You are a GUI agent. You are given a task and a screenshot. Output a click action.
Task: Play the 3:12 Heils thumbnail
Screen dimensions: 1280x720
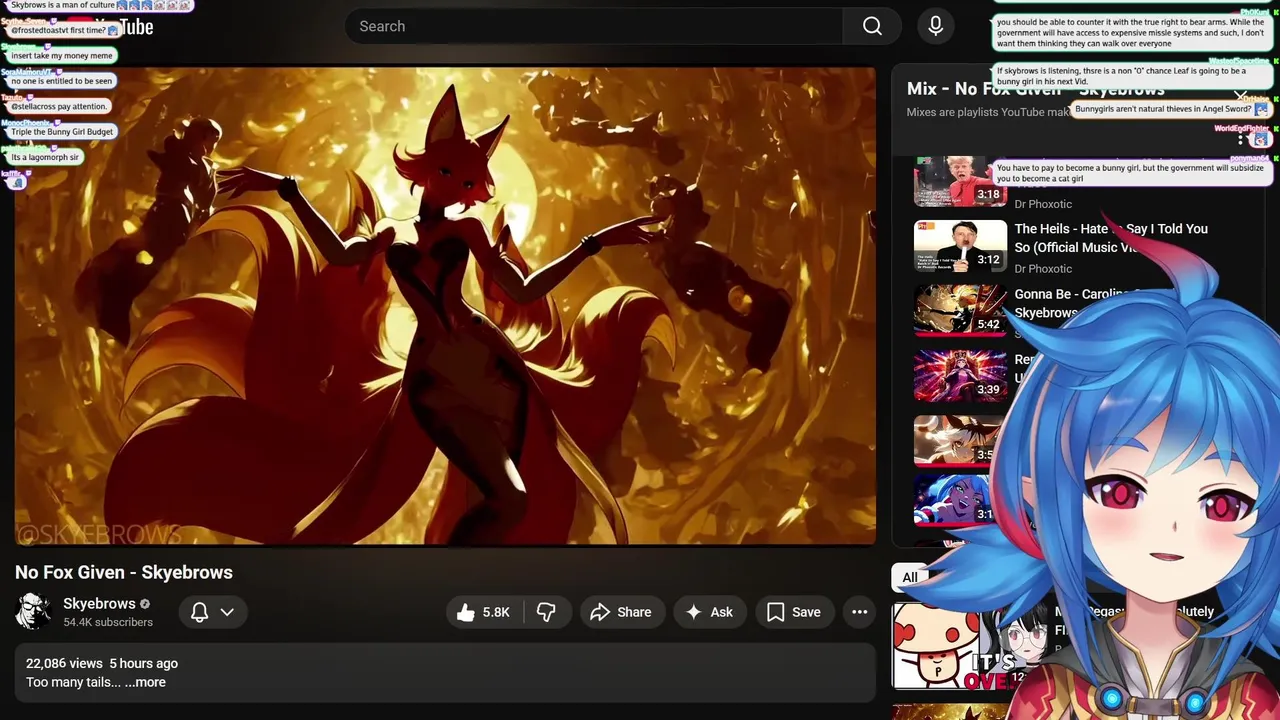[960, 246]
